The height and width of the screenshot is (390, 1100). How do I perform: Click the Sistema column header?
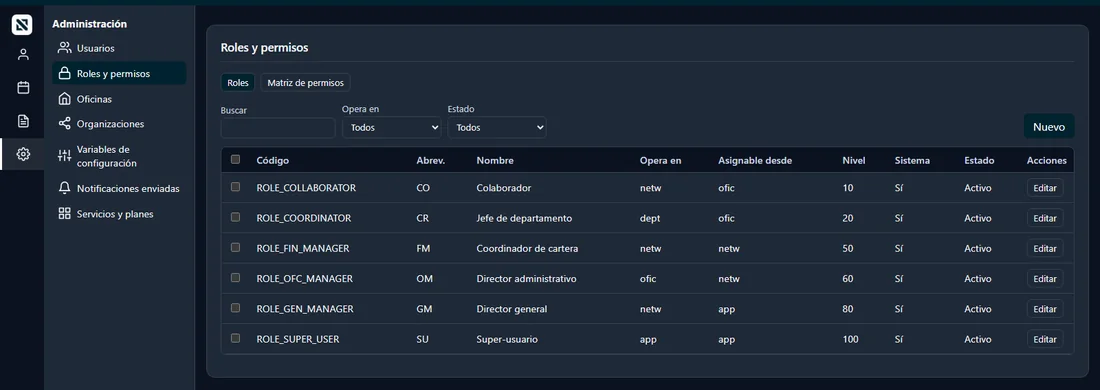coord(912,161)
